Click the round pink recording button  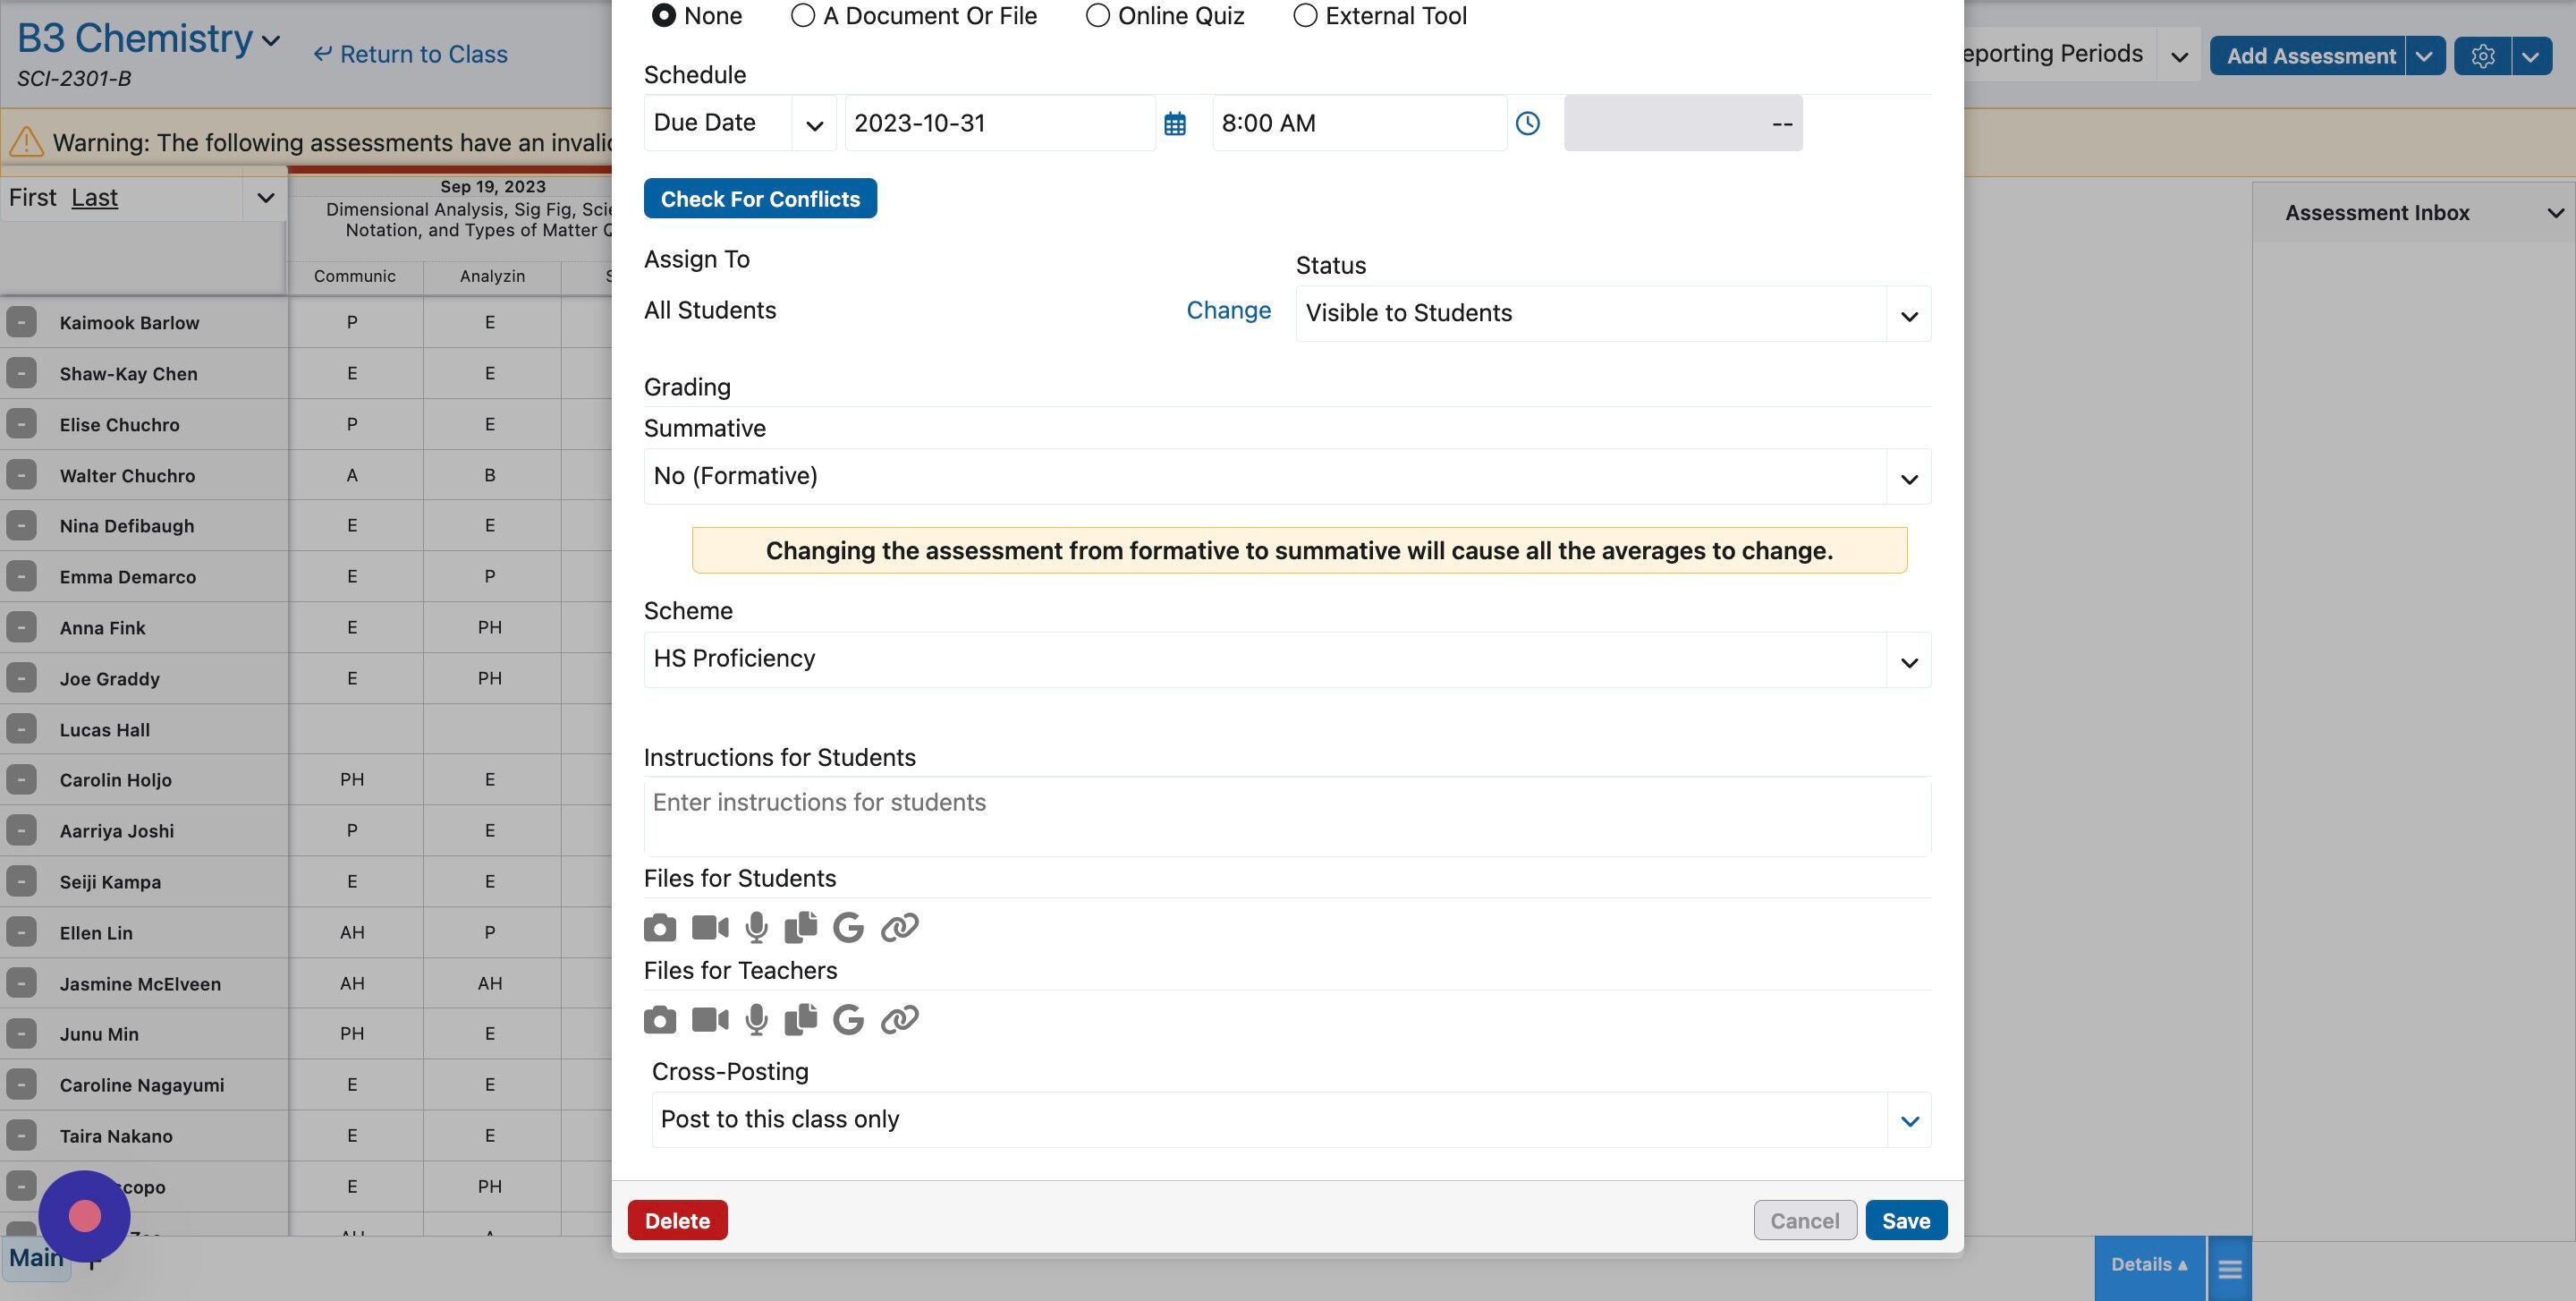pyautogui.click(x=85, y=1216)
